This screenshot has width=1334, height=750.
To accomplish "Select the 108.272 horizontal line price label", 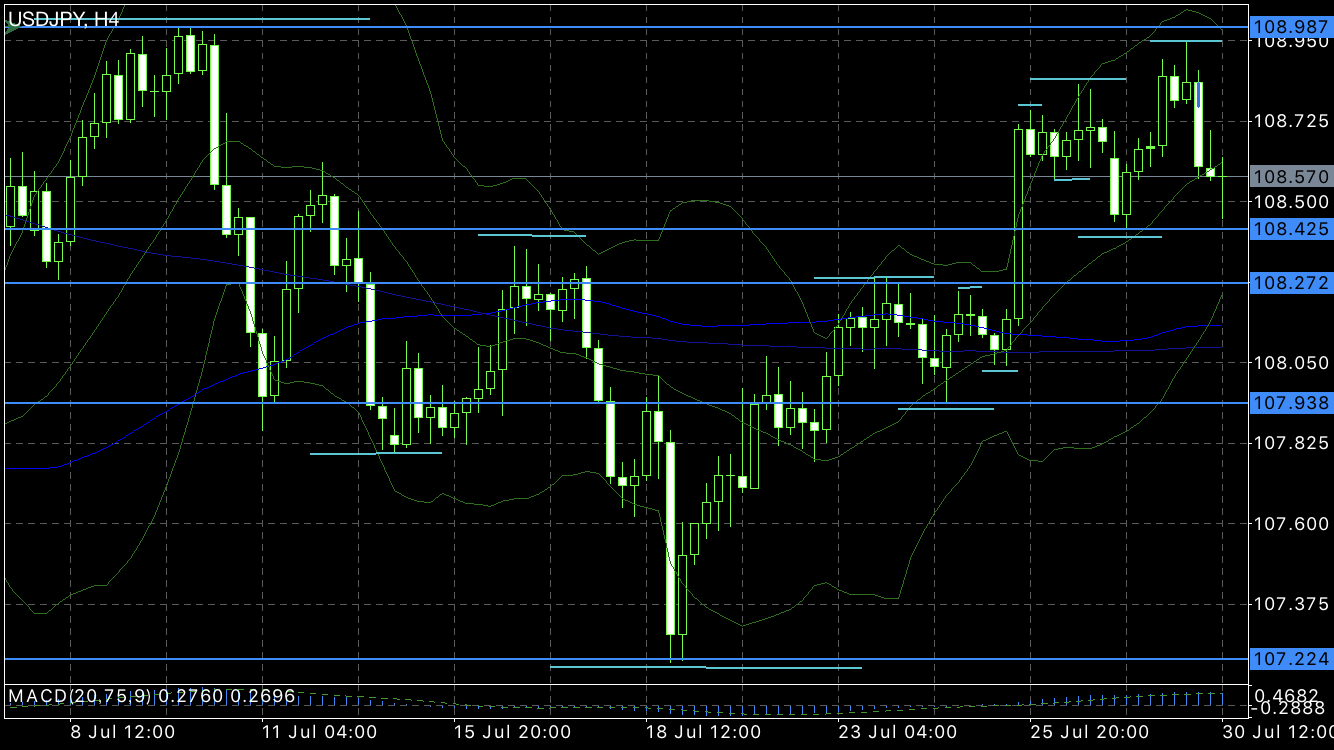I will coord(1291,283).
